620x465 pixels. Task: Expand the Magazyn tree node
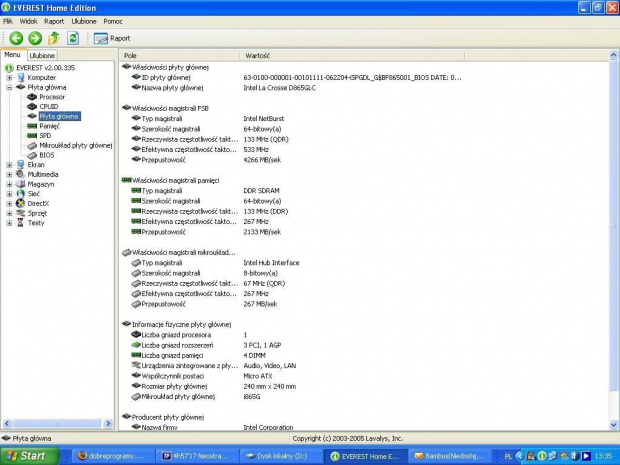(9, 184)
